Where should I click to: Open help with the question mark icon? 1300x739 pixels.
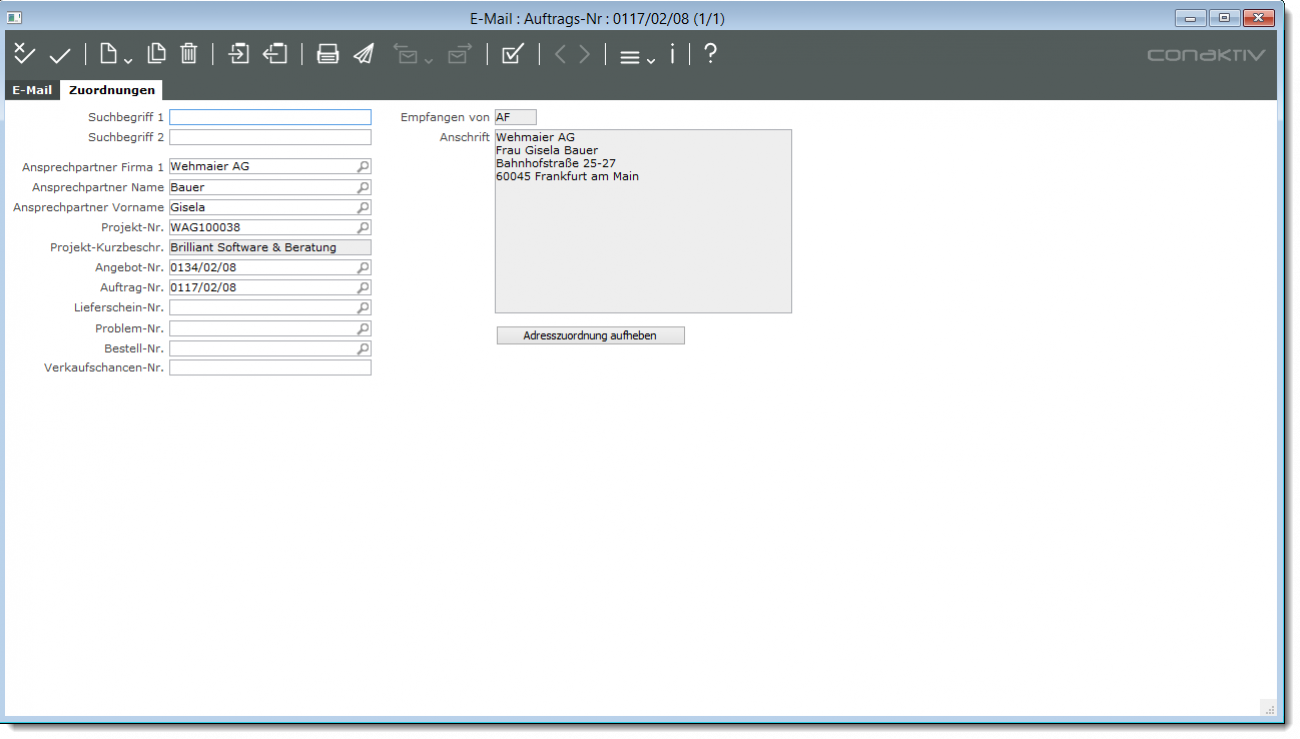click(710, 55)
